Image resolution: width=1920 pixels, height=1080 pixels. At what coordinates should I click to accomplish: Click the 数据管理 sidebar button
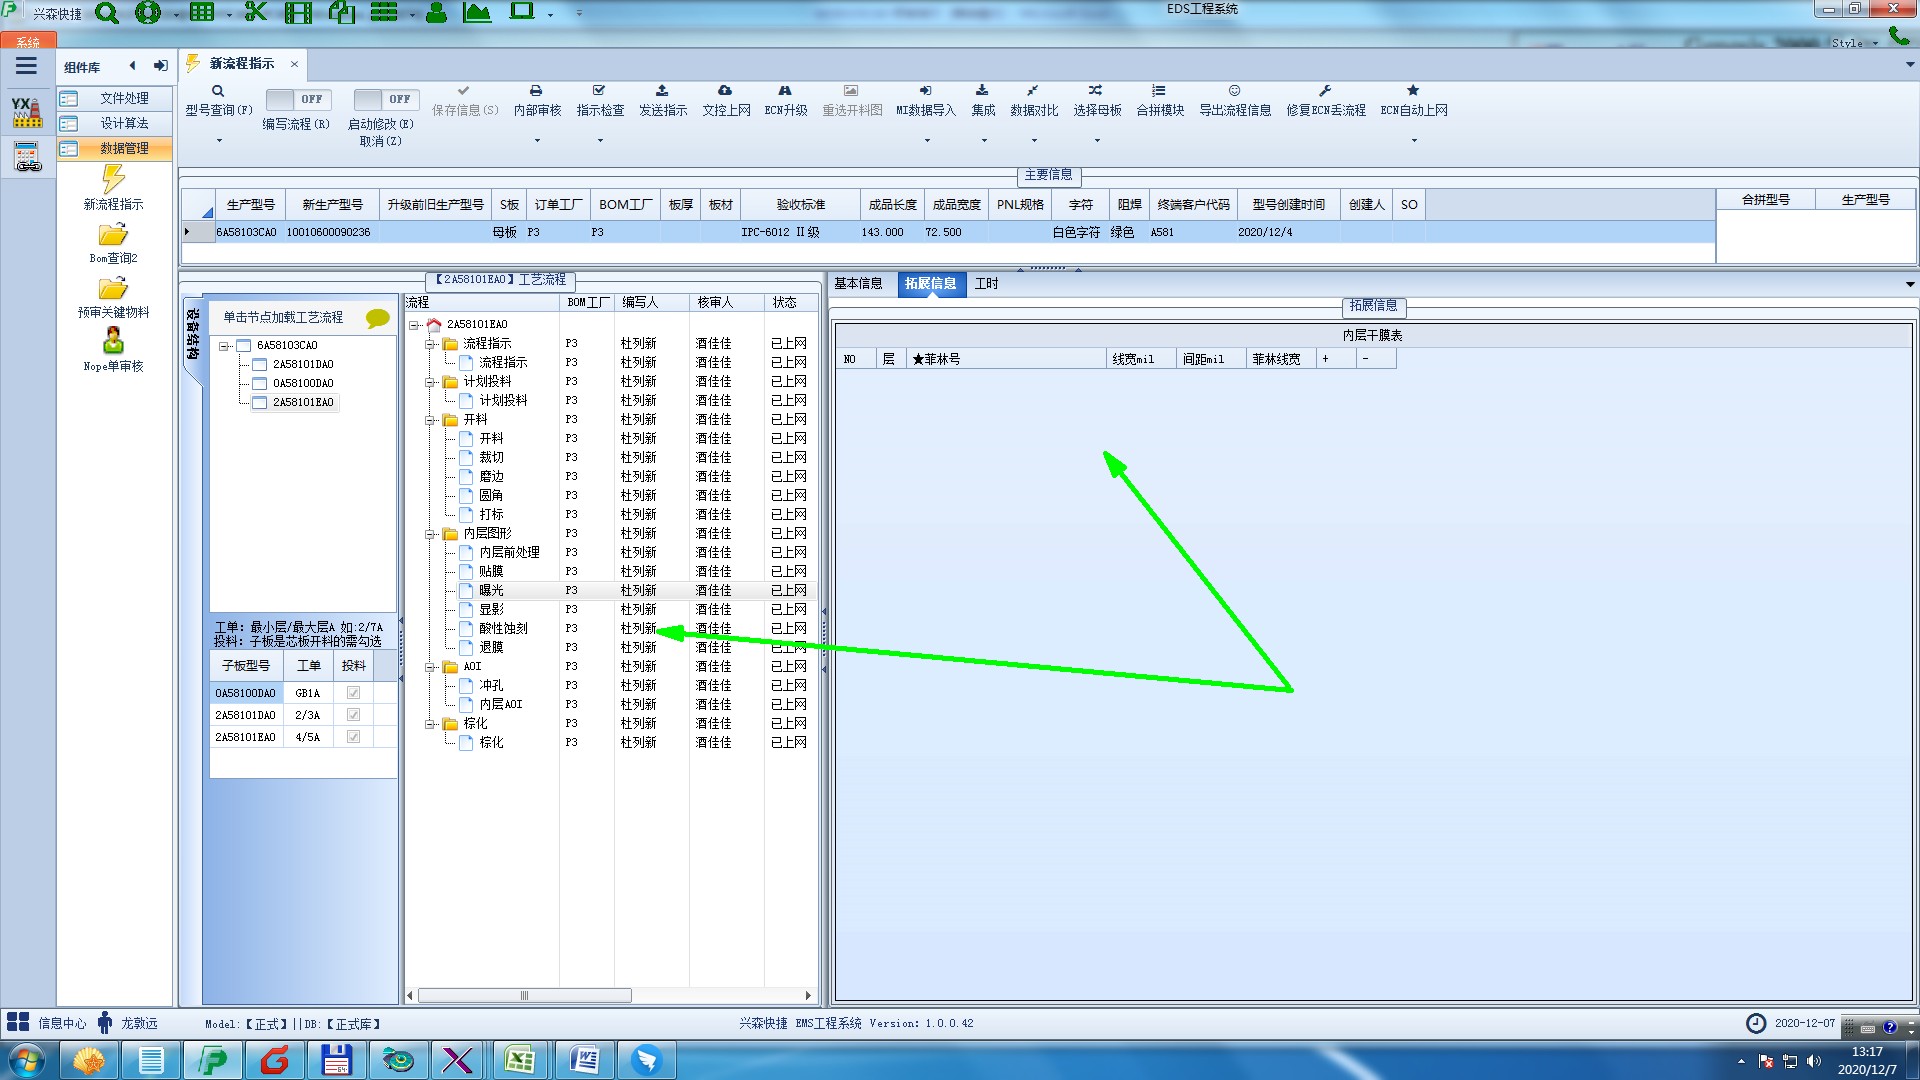[123, 148]
